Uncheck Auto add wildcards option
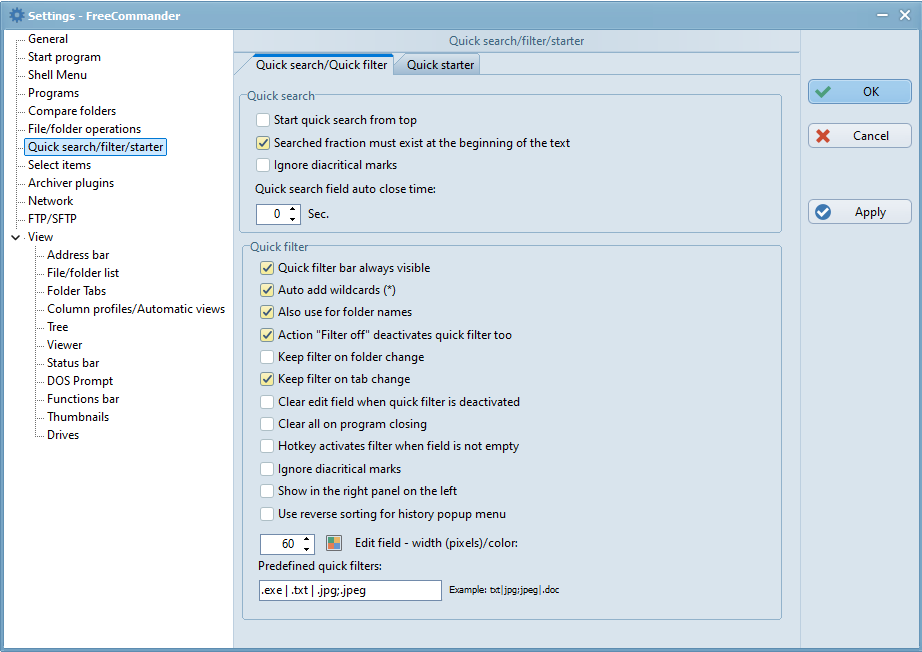The width and height of the screenshot is (922, 652). pyautogui.click(x=267, y=290)
